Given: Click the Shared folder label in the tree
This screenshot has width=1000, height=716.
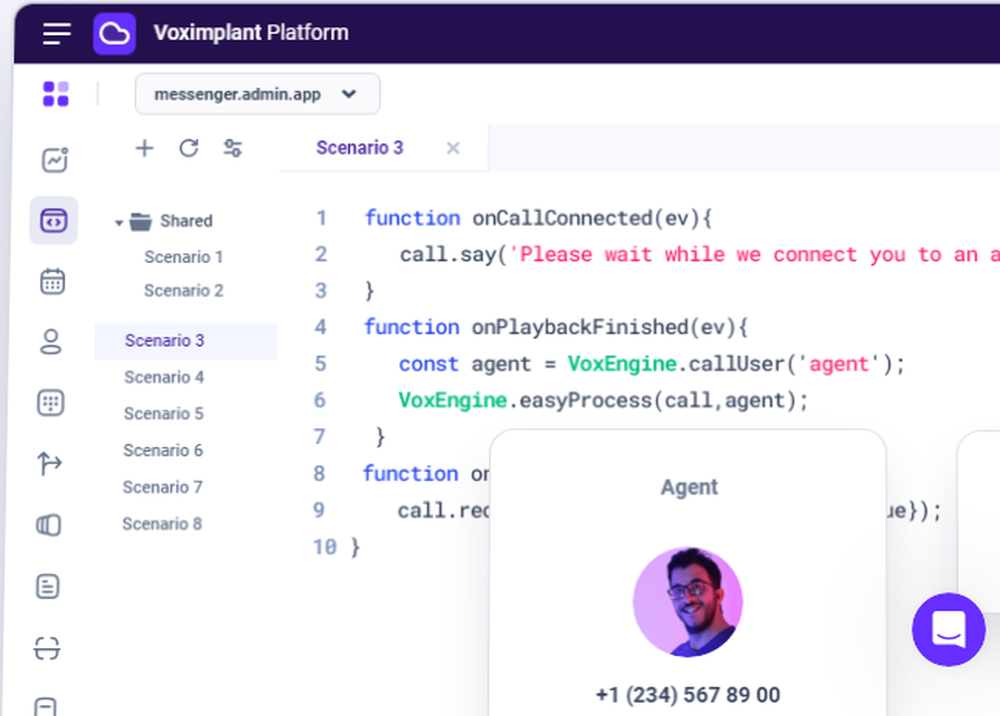Looking at the screenshot, I should [186, 221].
